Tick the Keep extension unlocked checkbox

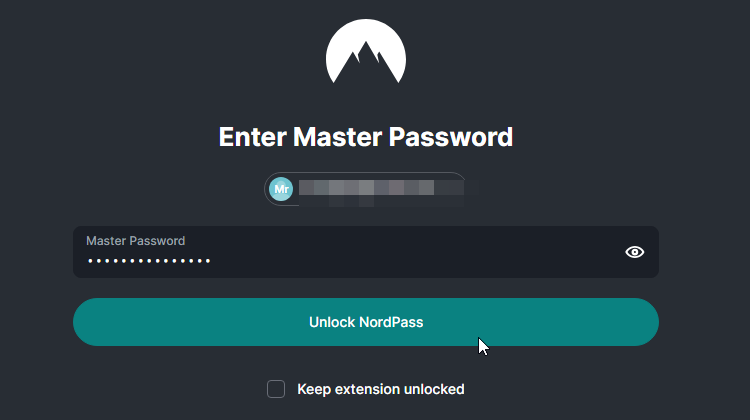[276, 389]
